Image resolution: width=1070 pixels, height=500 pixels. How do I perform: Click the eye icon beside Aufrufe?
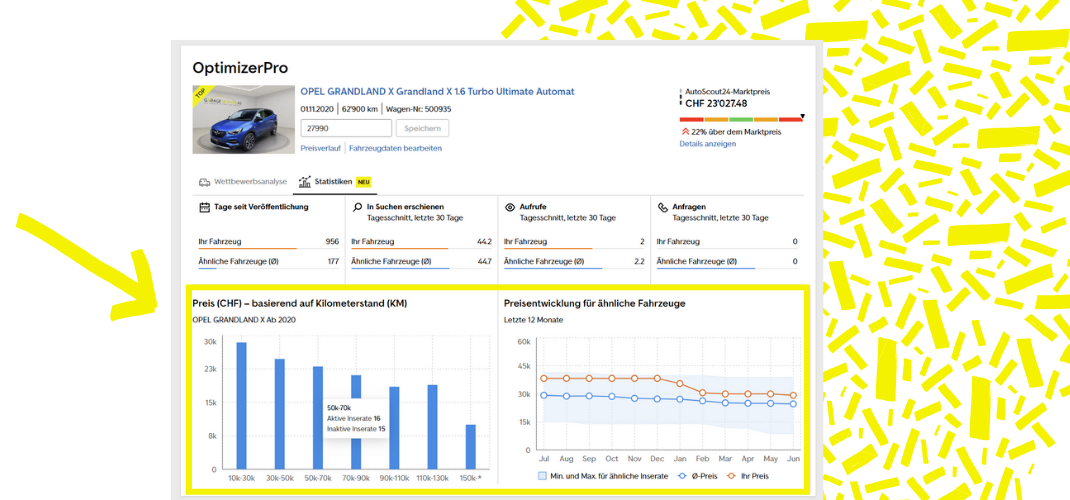pos(510,207)
